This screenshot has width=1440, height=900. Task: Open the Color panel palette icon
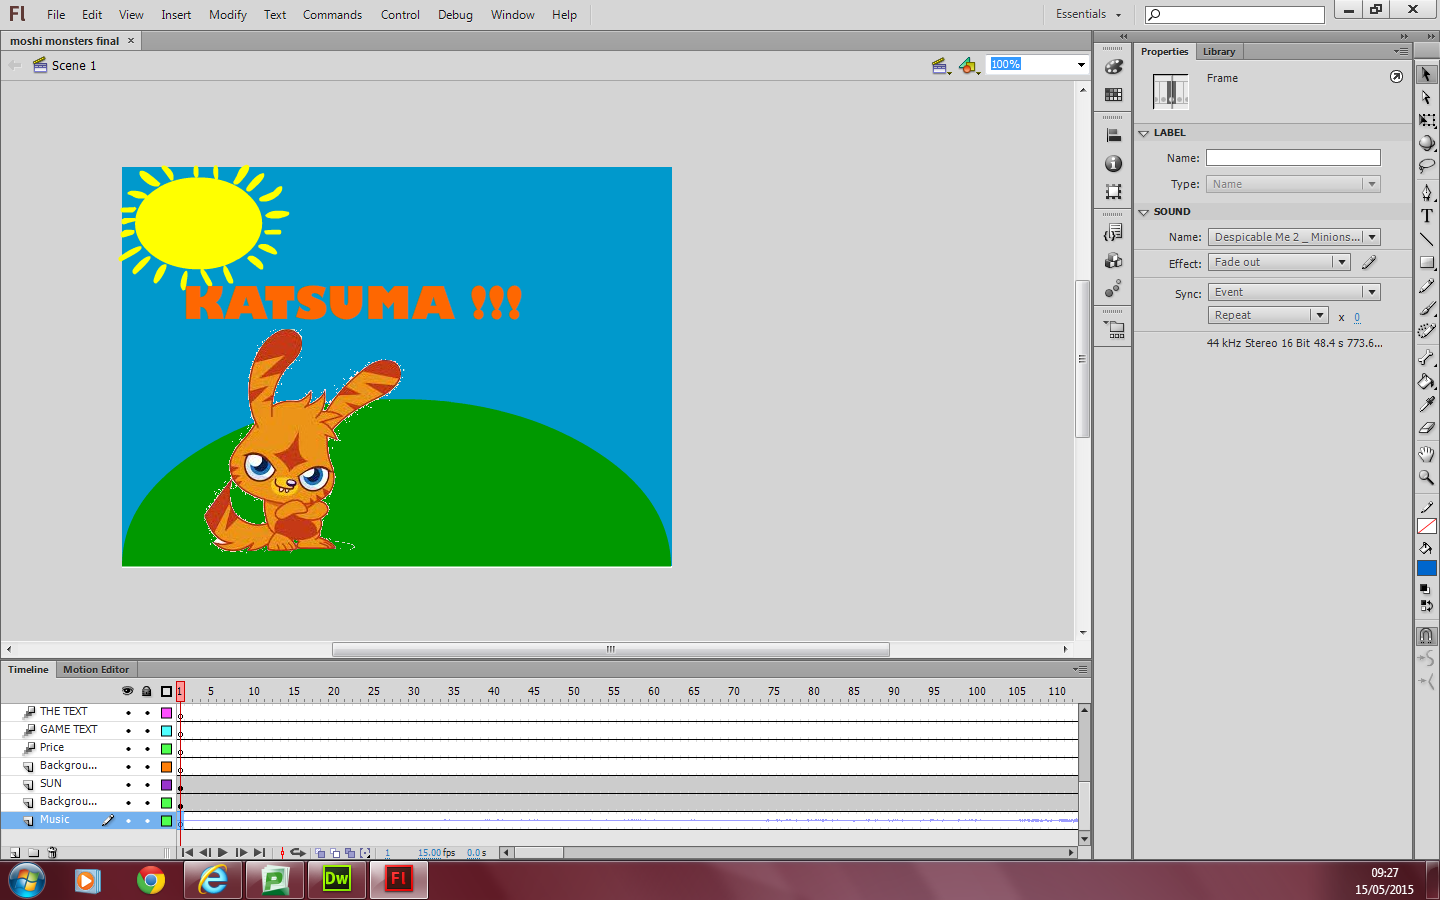pyautogui.click(x=1113, y=67)
